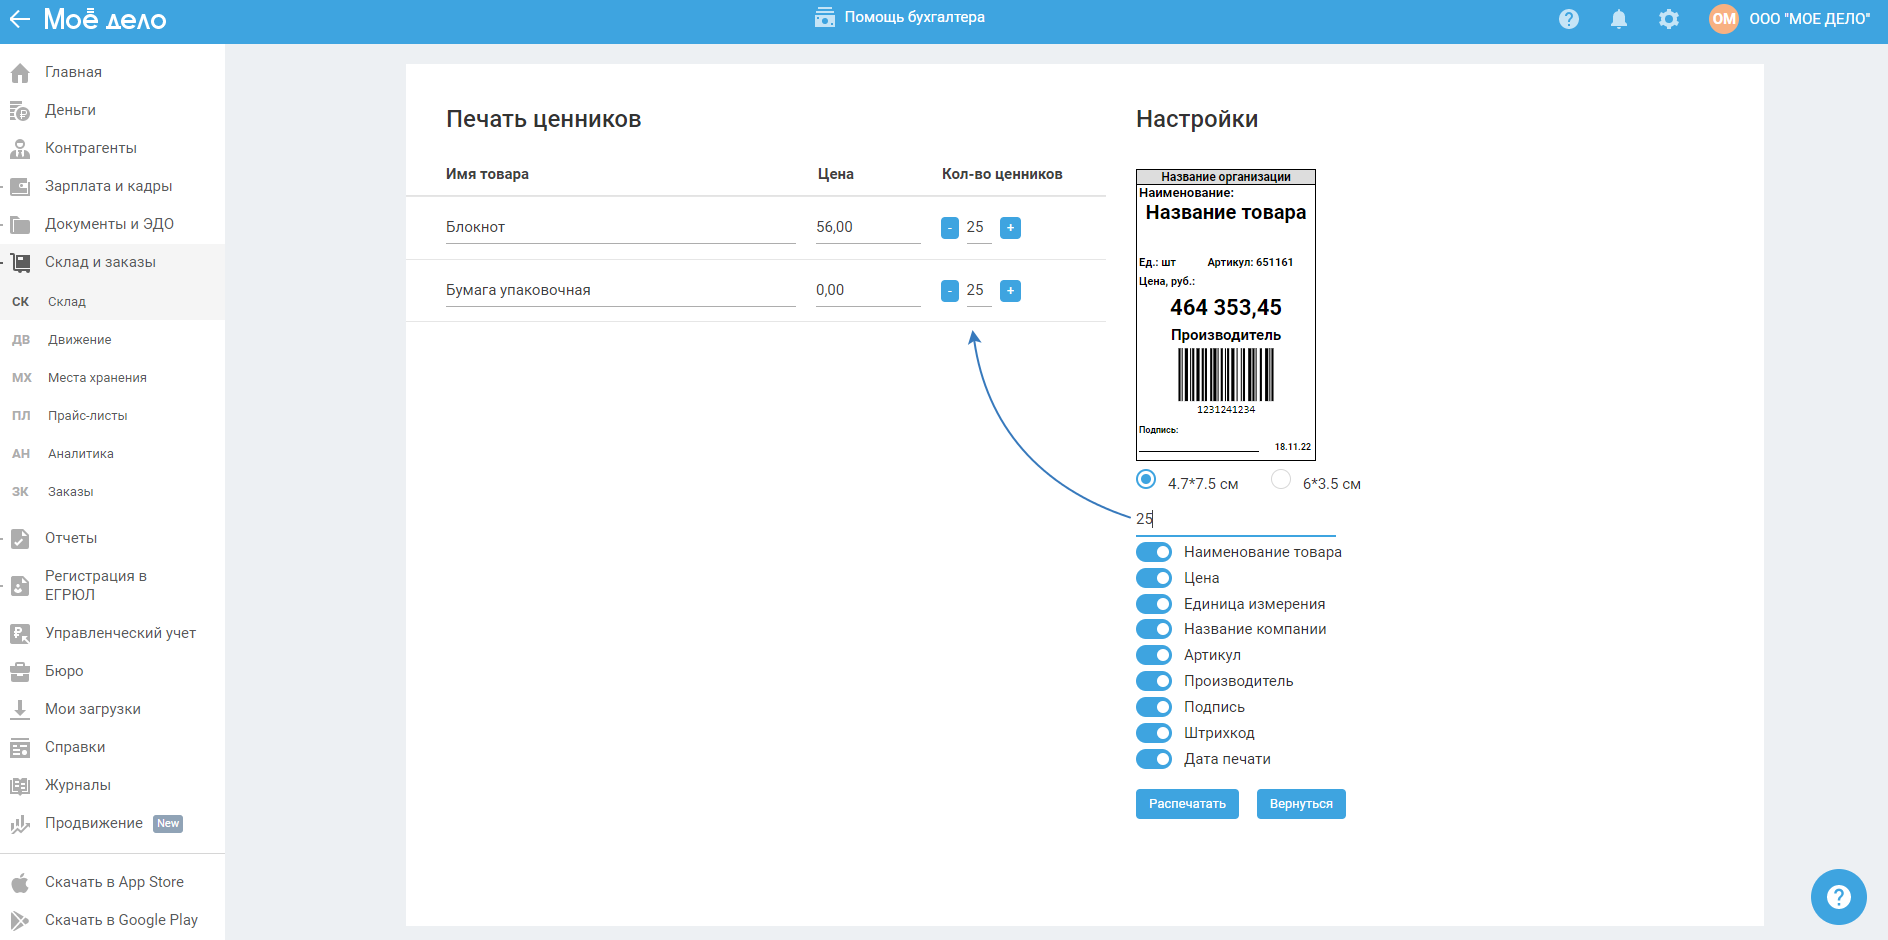Screen dimensions: 1888x940
Task: Expand the Деньги sidebar section
Action: tap(70, 110)
